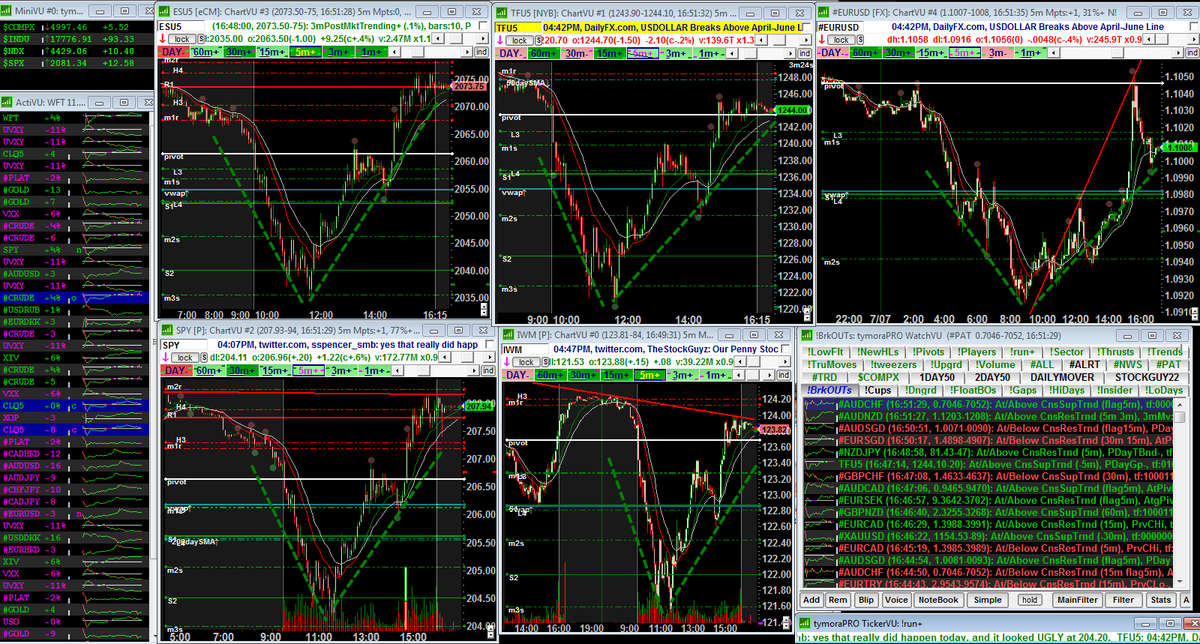Viewport: 1200px width, 644px height.
Task: Click ESU5 chart top scrollbar right arrow
Action: pos(482,39)
